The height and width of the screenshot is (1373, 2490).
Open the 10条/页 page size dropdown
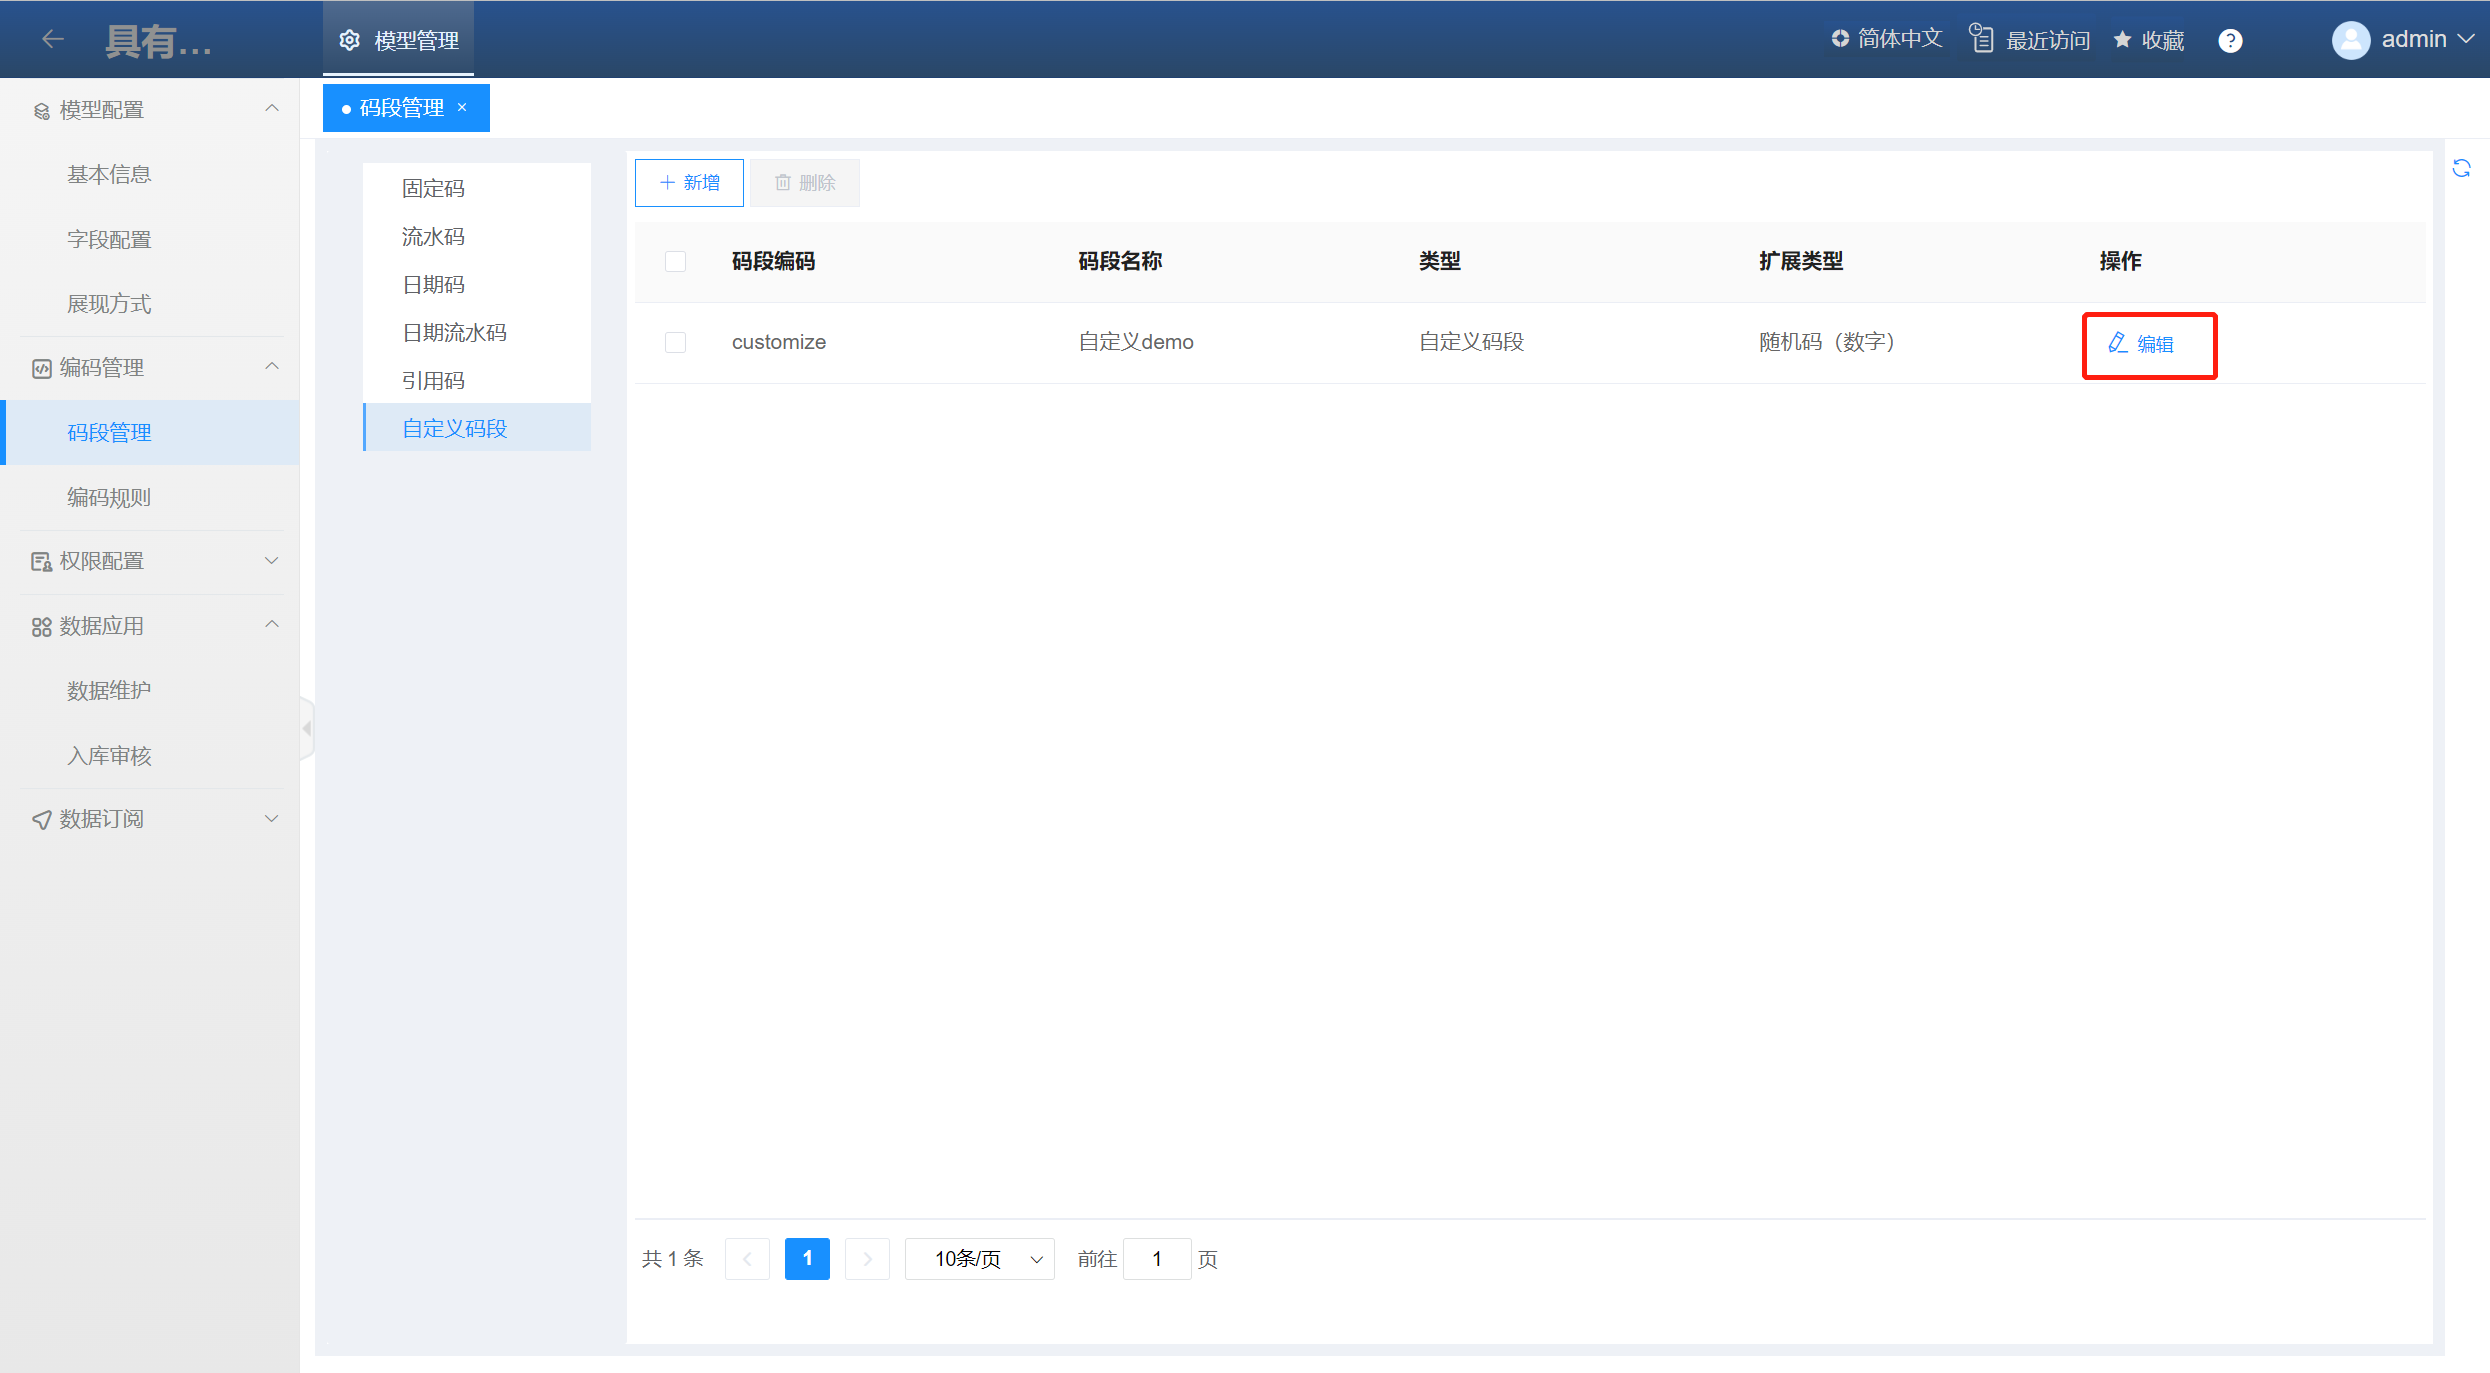979,1259
